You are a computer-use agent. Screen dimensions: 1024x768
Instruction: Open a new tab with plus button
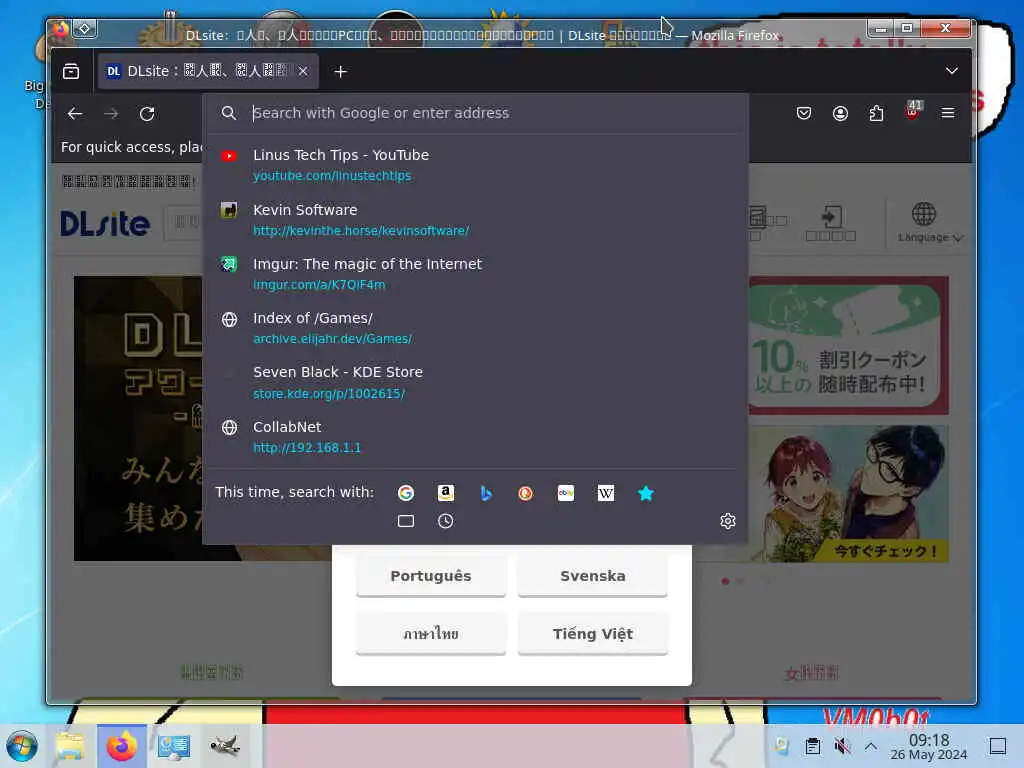[340, 72]
